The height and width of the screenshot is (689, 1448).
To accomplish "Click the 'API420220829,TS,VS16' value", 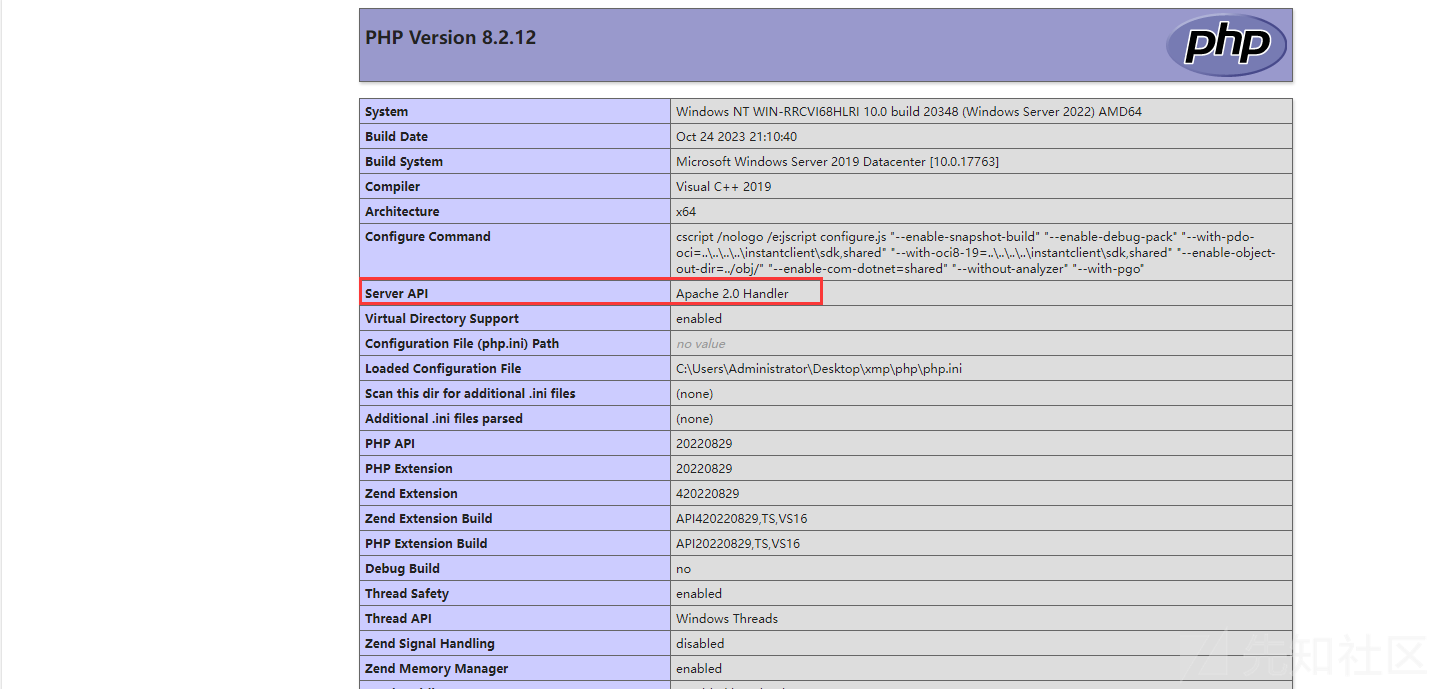I will pyautogui.click(x=742, y=519).
